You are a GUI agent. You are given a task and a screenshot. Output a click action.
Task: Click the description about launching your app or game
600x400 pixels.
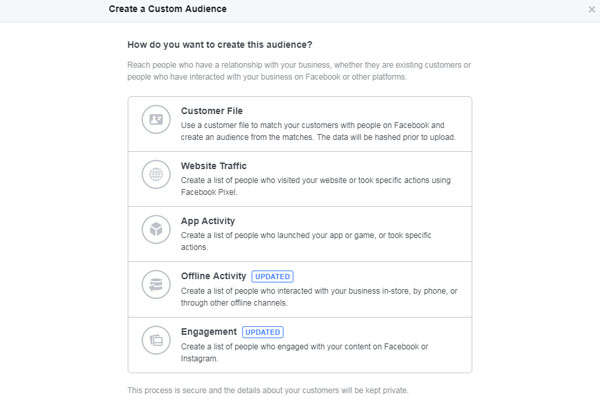(306, 241)
